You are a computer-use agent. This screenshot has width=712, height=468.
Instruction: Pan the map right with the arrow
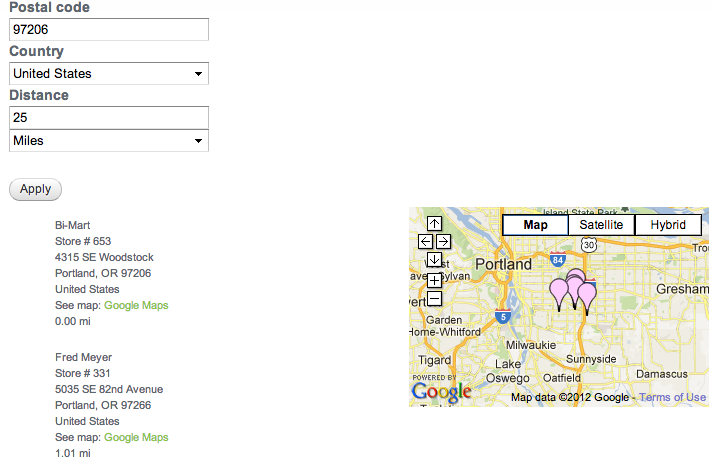443,242
